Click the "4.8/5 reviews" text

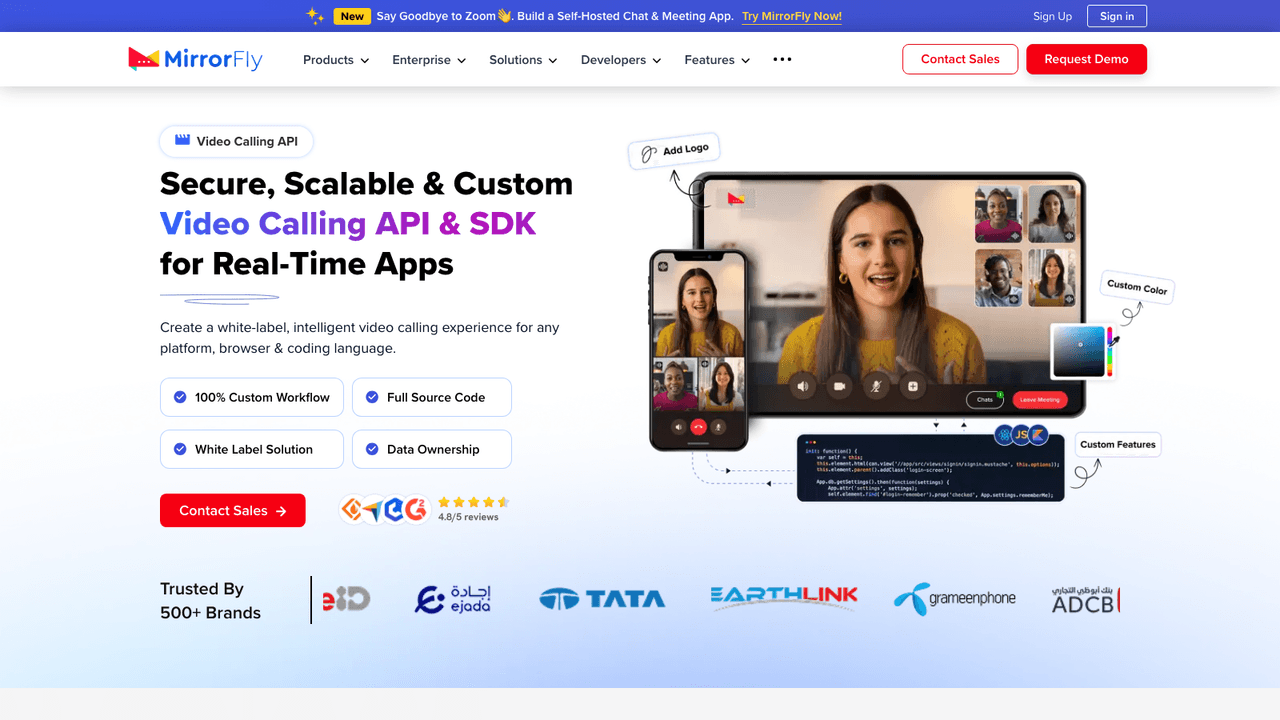click(x=468, y=517)
